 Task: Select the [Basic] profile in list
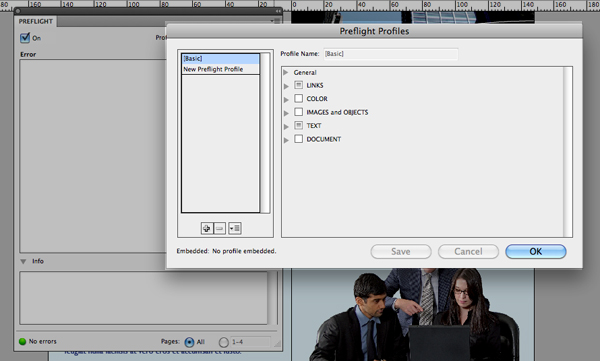coord(220,59)
